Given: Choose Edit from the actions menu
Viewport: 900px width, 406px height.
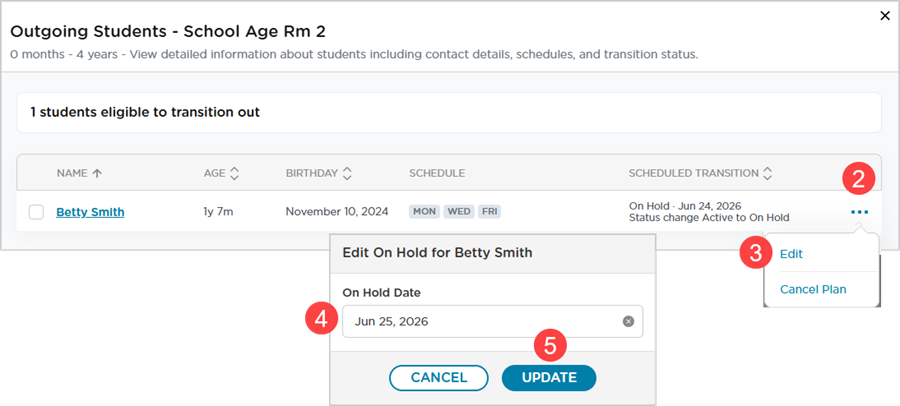Looking at the screenshot, I should pyautogui.click(x=791, y=254).
